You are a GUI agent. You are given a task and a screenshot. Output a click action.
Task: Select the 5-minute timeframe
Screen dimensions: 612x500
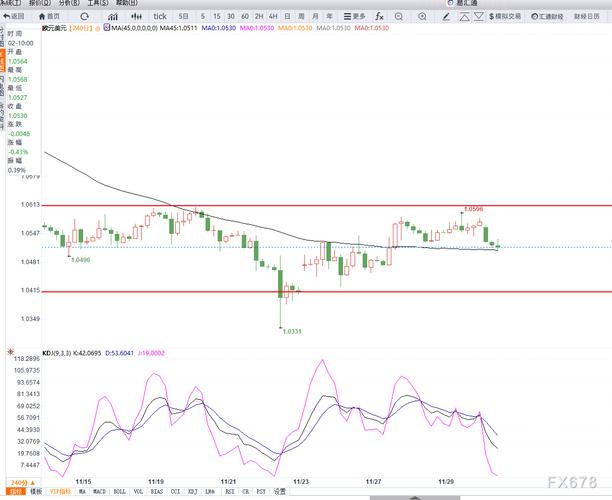pos(203,16)
